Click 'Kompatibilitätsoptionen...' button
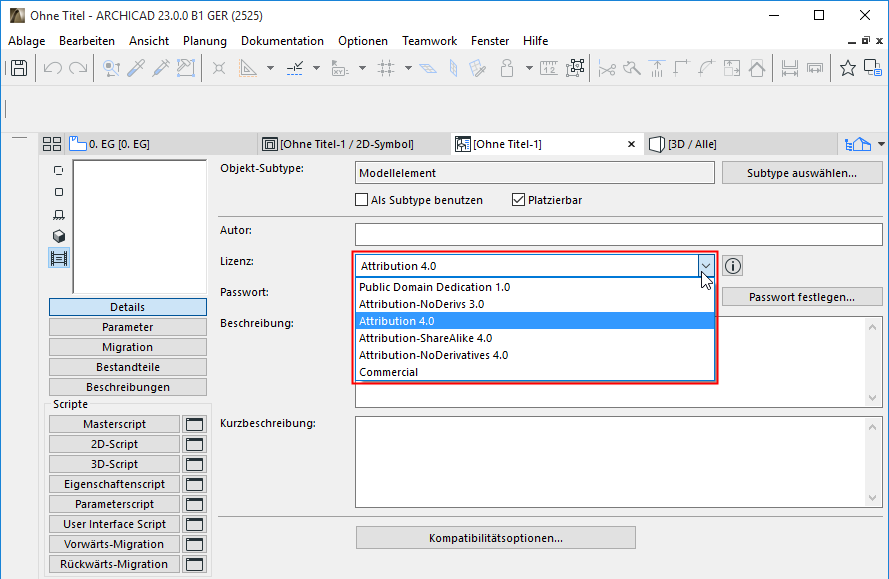 click(x=496, y=538)
